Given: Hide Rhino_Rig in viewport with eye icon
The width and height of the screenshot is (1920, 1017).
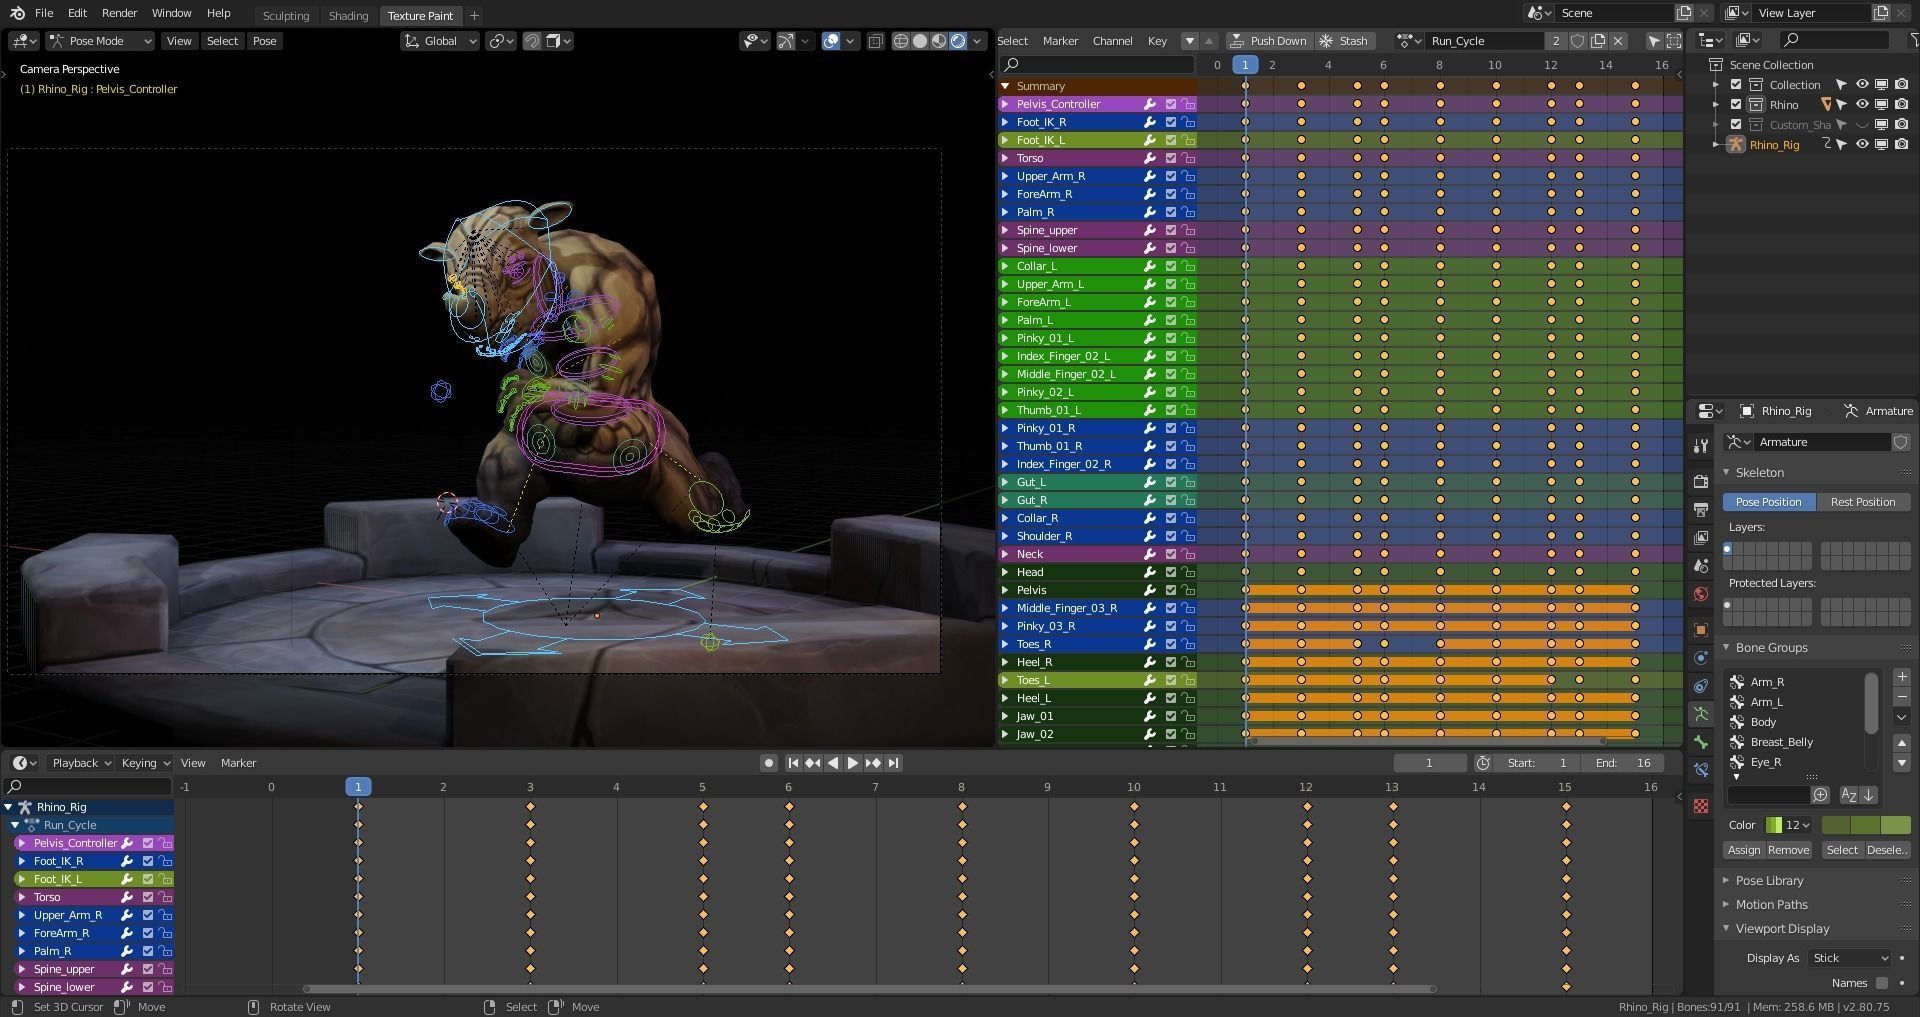Looking at the screenshot, I should [x=1862, y=145].
